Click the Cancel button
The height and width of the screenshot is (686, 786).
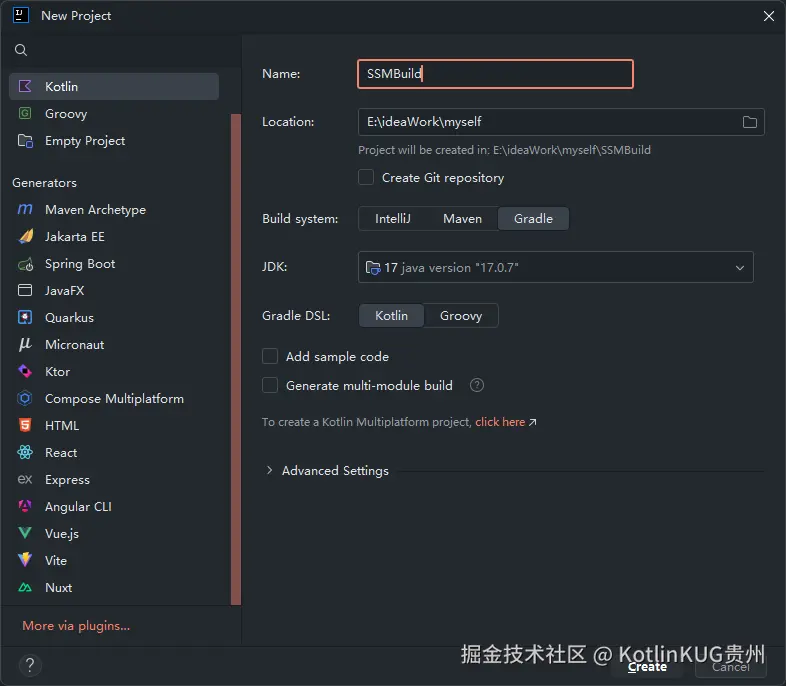point(731,667)
